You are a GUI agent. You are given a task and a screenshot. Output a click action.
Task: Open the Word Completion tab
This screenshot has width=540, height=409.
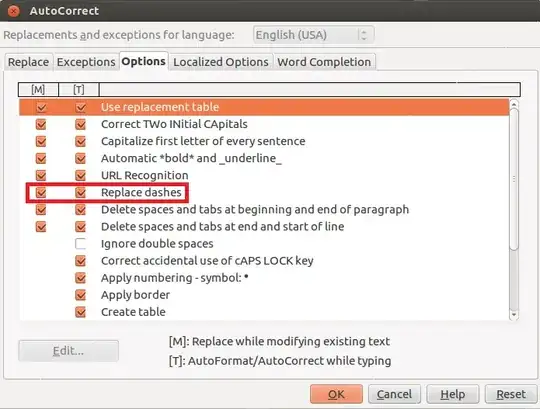(x=324, y=62)
